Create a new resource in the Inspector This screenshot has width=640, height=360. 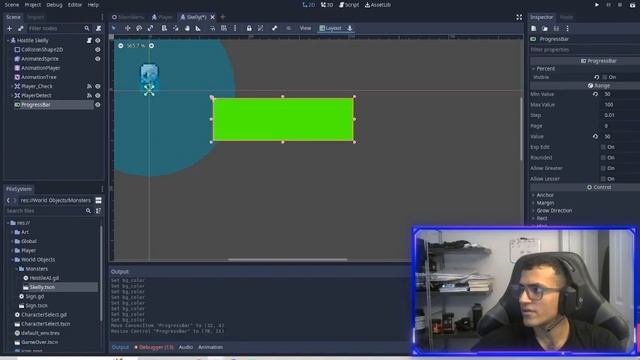click(533, 29)
